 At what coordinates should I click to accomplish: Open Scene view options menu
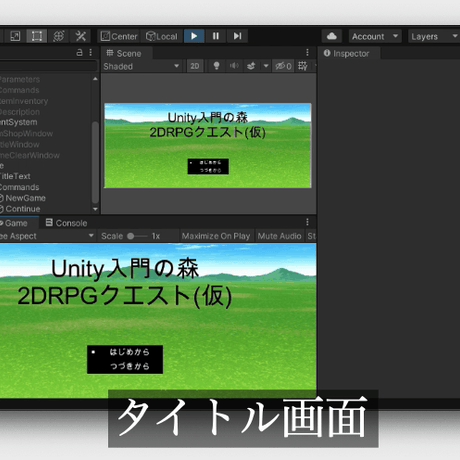click(x=307, y=53)
